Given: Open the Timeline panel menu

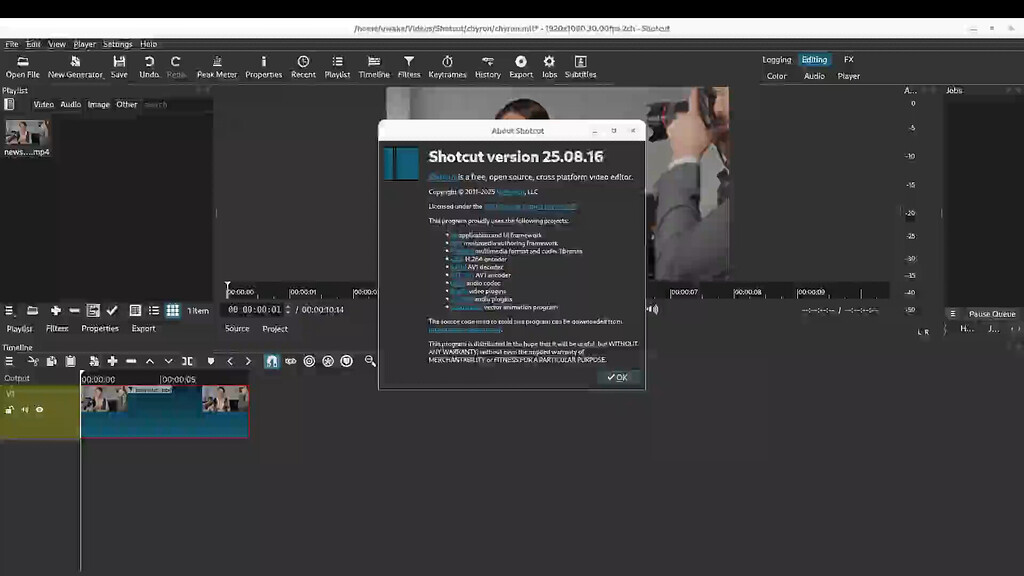Looking at the screenshot, I should click(x=8, y=361).
